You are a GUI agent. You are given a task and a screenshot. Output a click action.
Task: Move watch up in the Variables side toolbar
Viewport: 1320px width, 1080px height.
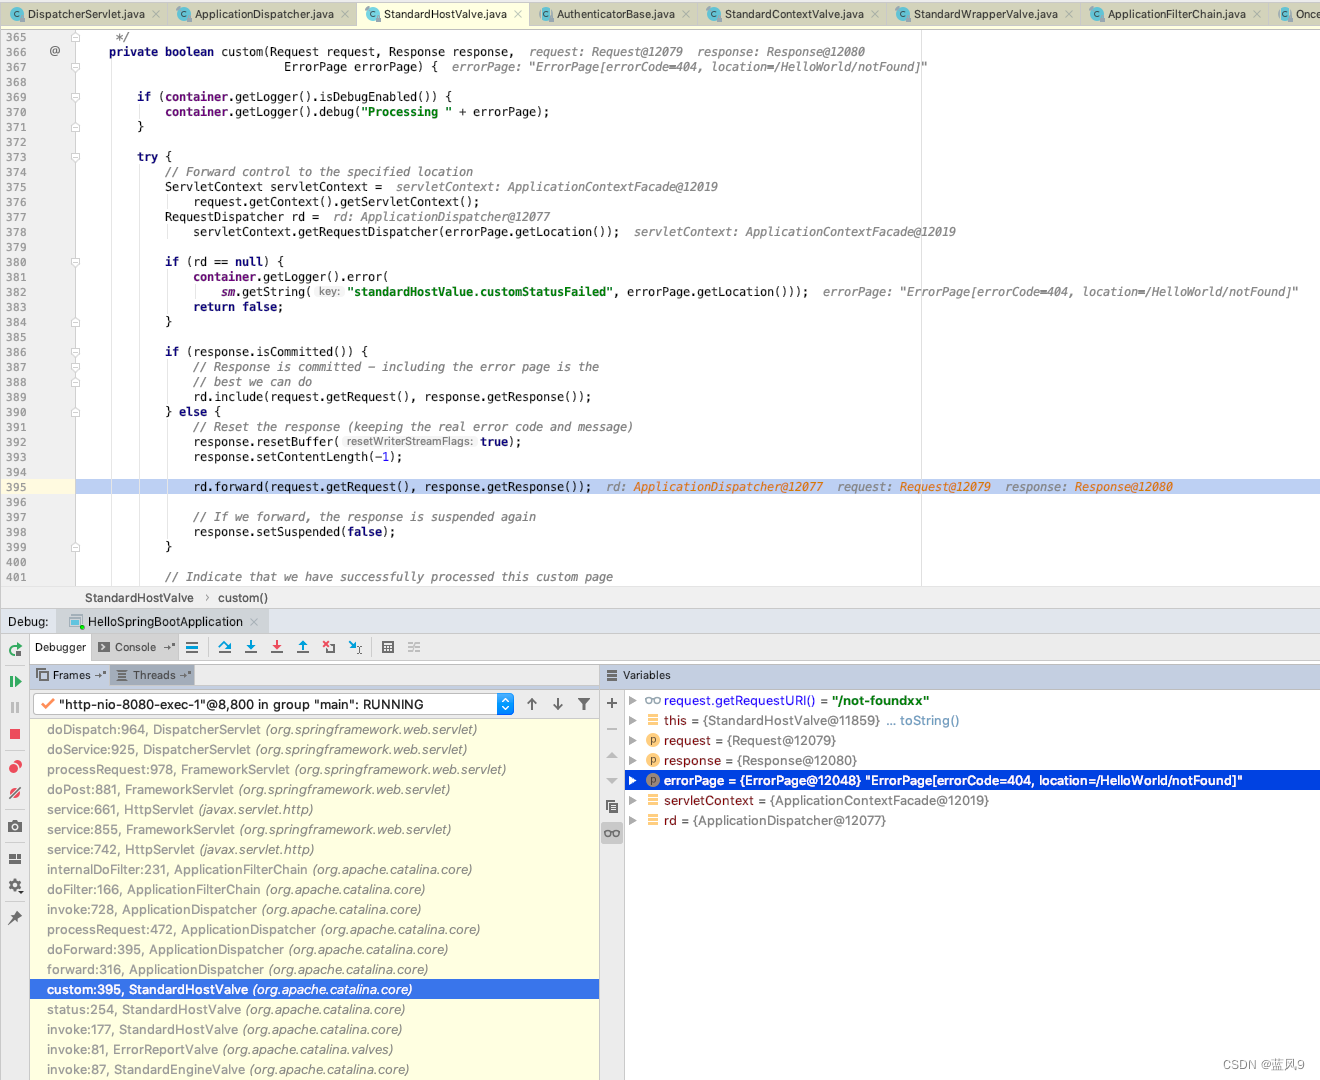[x=612, y=755]
